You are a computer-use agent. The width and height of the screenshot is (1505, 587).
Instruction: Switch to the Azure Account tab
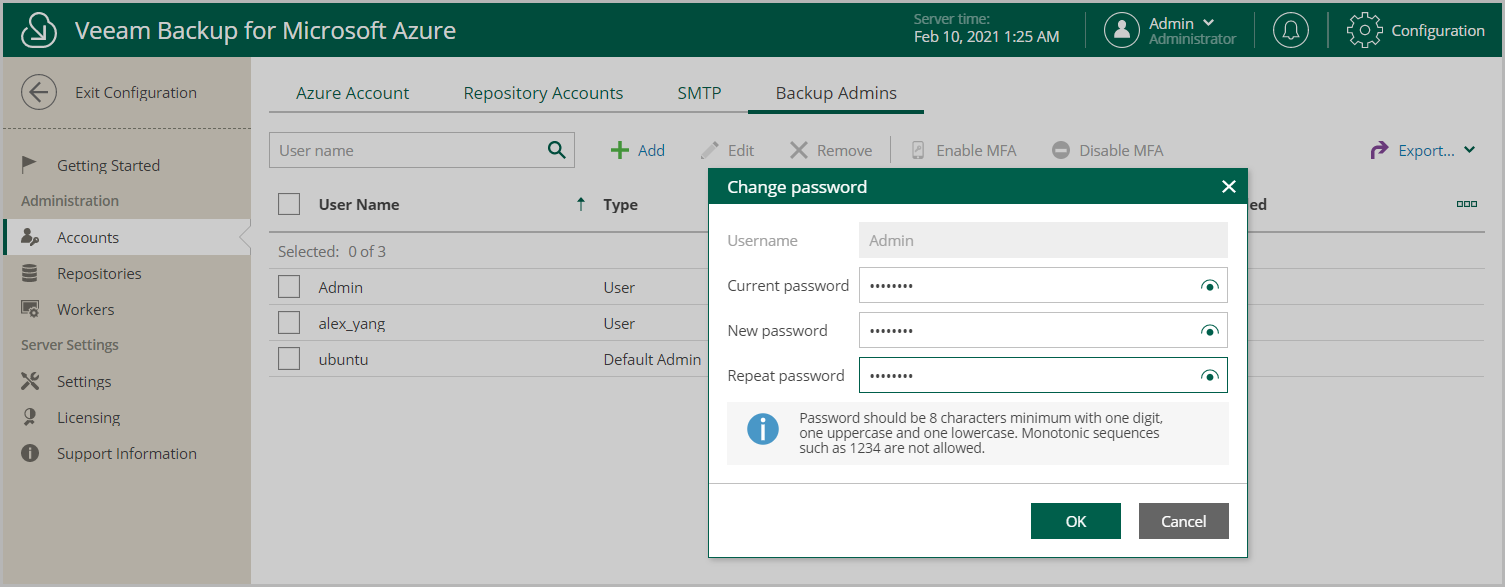coord(352,93)
